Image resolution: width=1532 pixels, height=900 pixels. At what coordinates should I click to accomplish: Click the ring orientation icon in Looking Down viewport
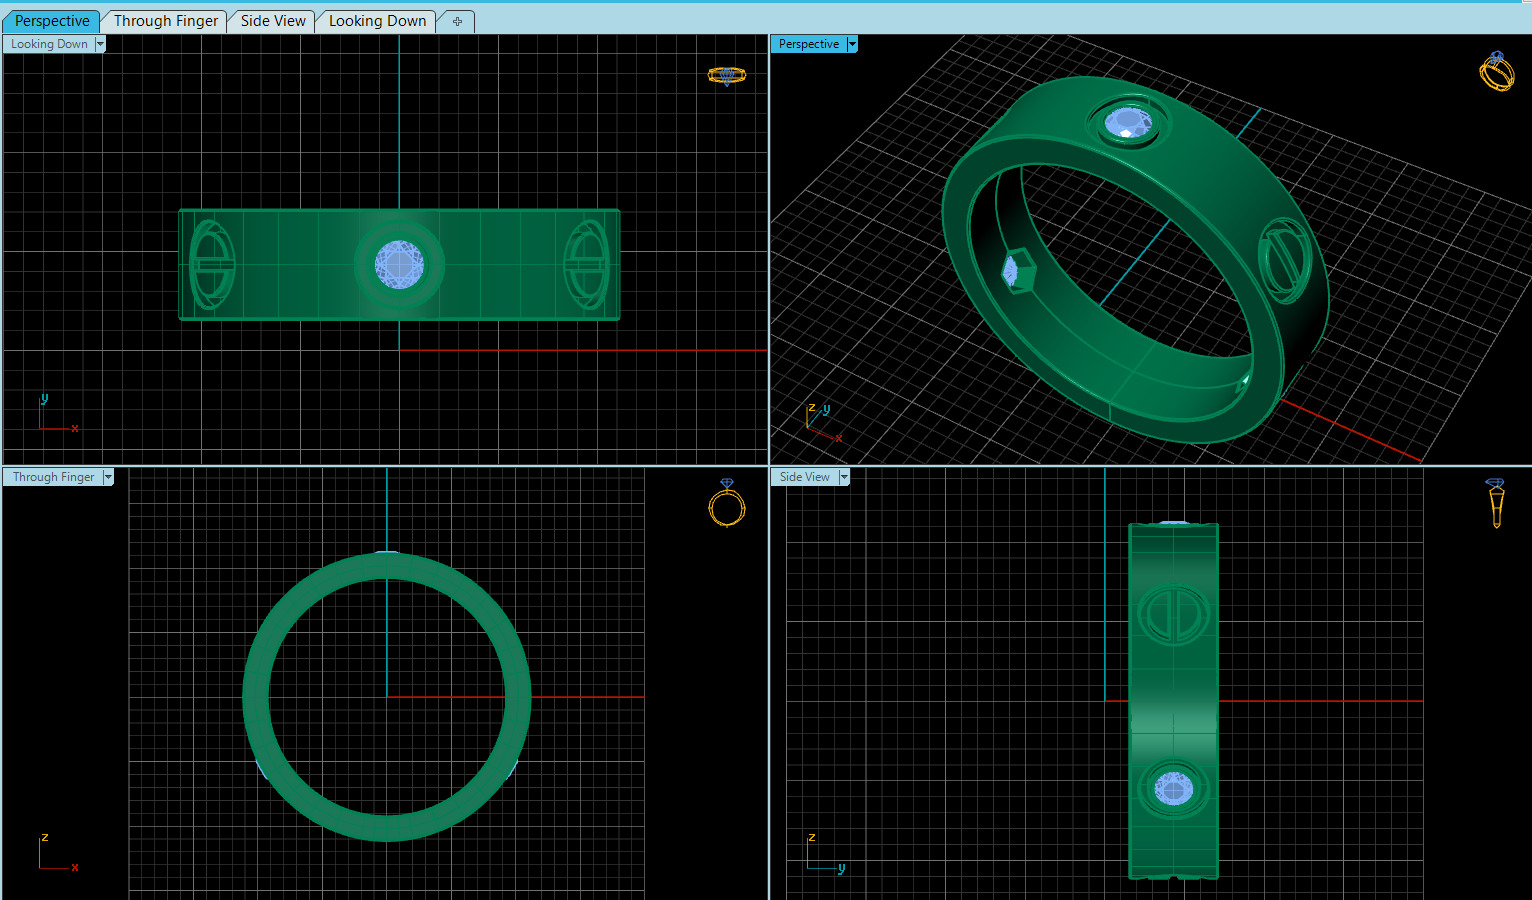[x=727, y=75]
